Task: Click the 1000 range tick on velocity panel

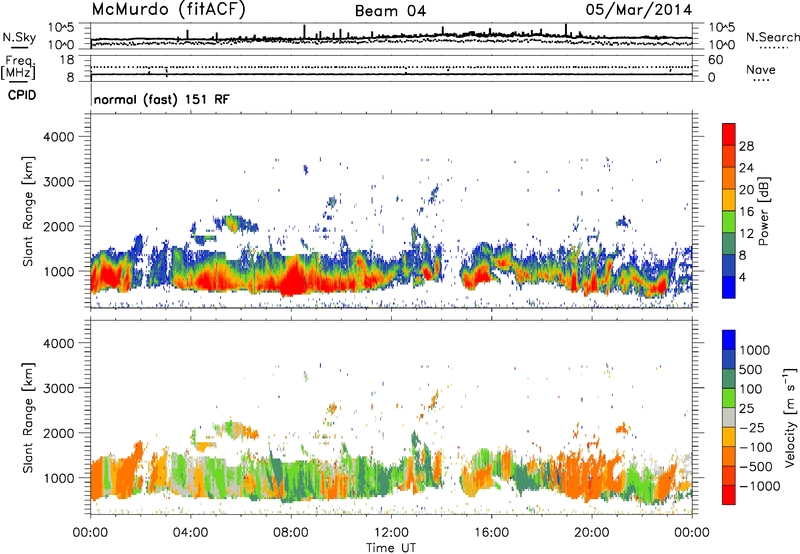Action: (x=59, y=478)
